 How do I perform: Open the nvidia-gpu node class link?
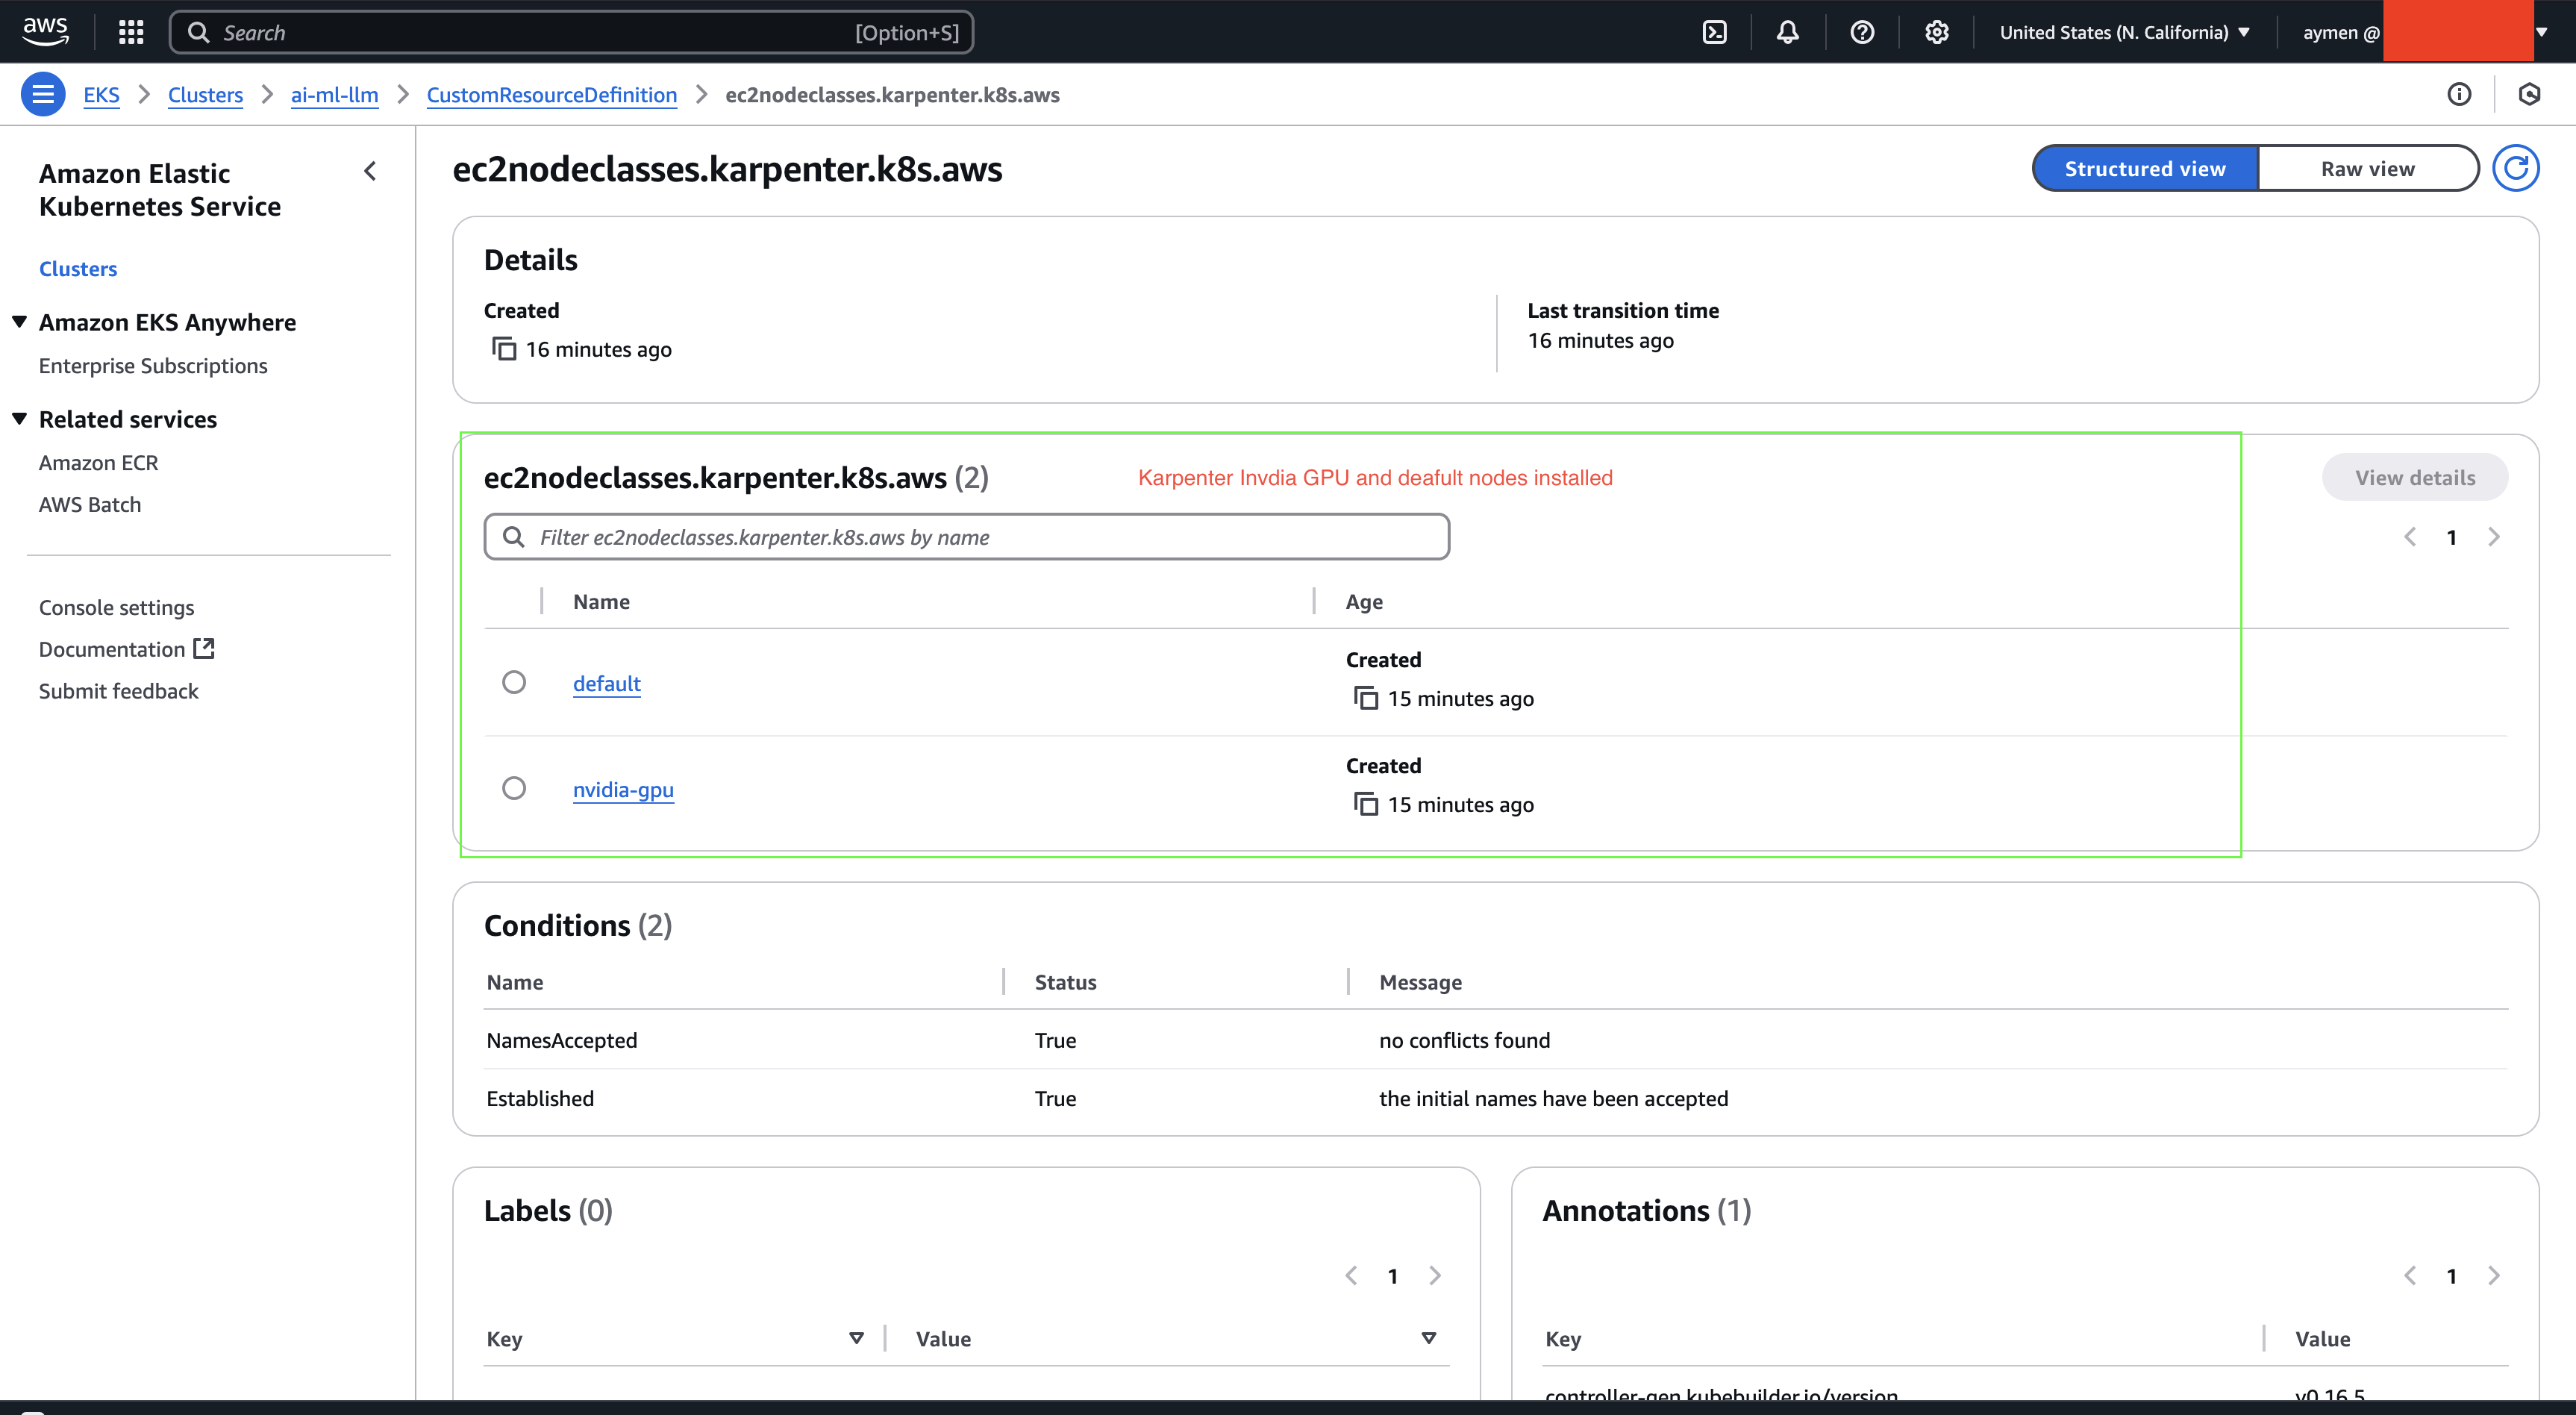pyautogui.click(x=623, y=789)
